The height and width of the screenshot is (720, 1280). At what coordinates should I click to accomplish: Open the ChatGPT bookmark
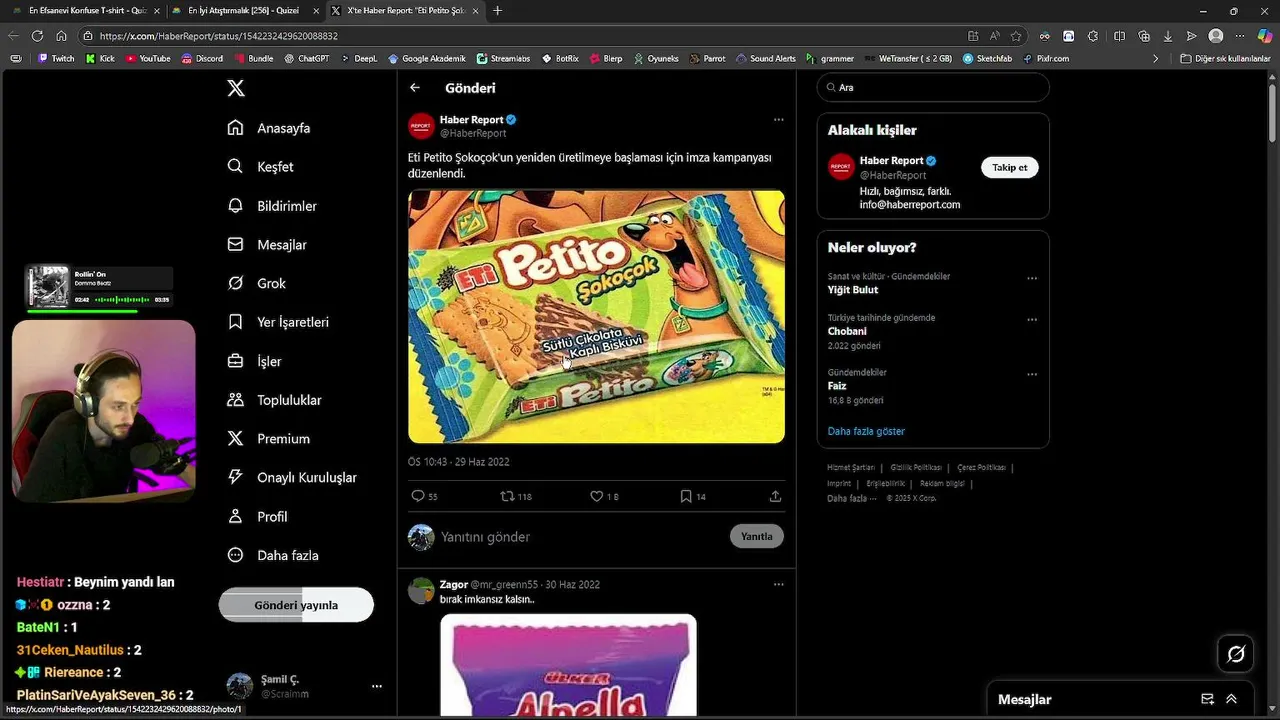(x=307, y=59)
